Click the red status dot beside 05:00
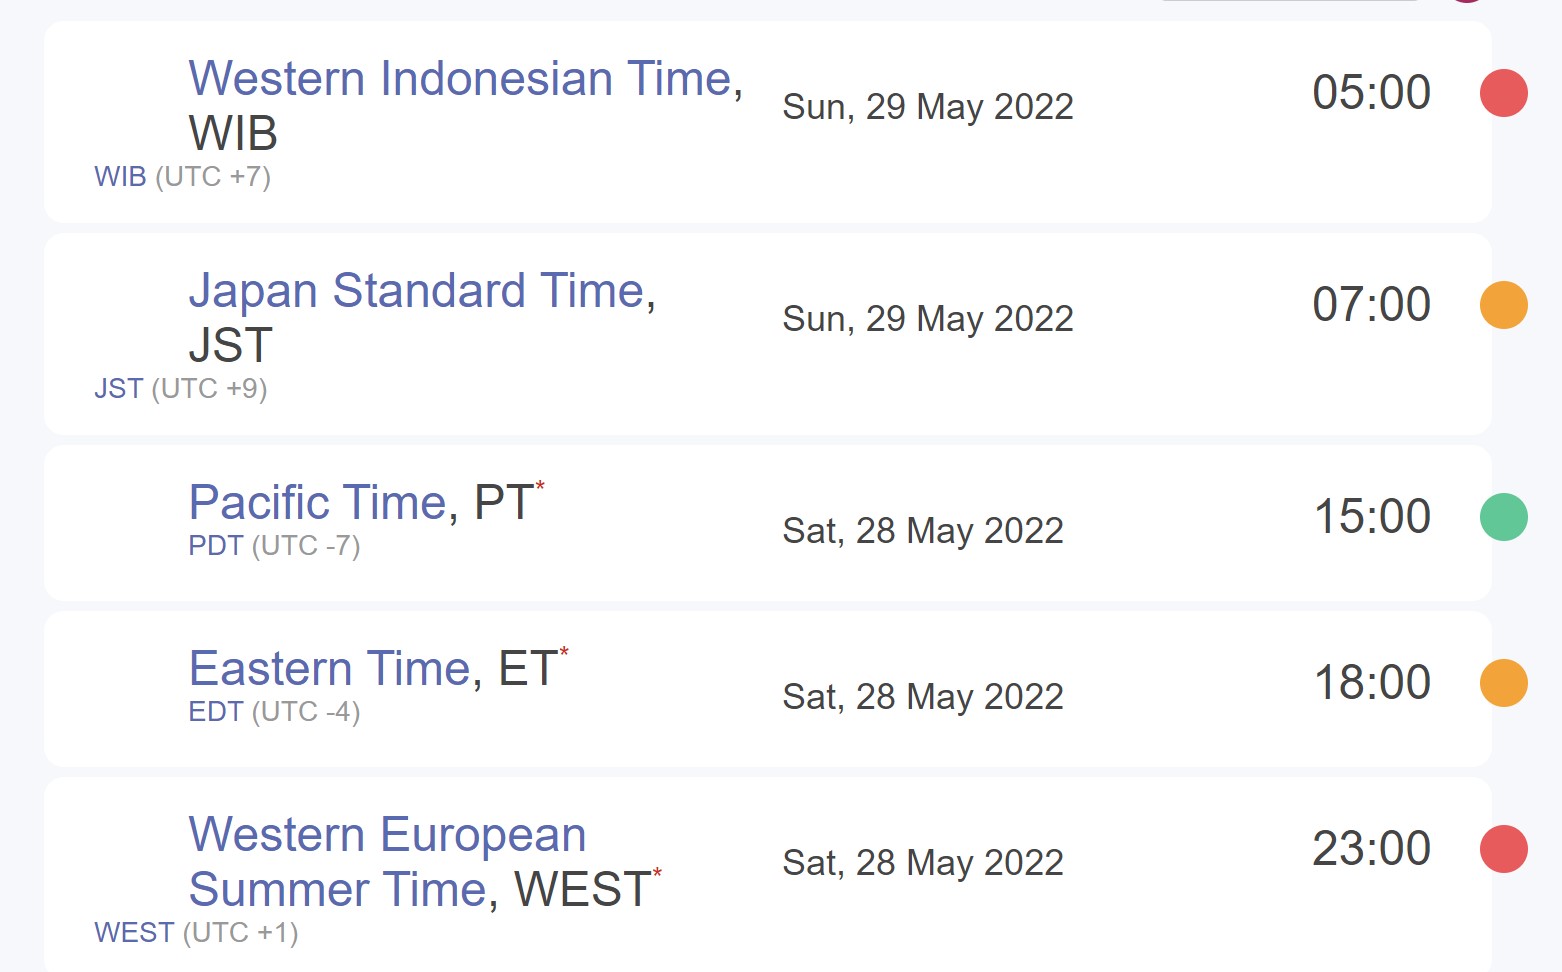The width and height of the screenshot is (1562, 972). point(1503,93)
